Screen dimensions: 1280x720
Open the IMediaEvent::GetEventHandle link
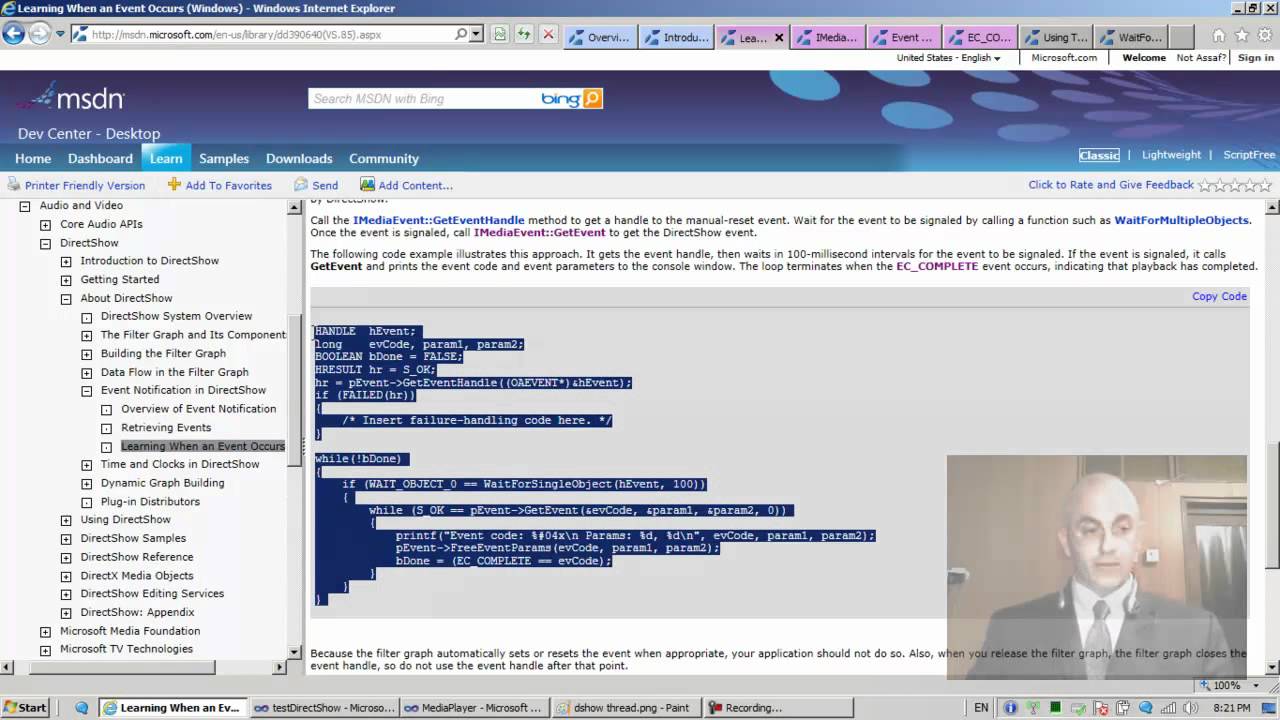(438, 220)
